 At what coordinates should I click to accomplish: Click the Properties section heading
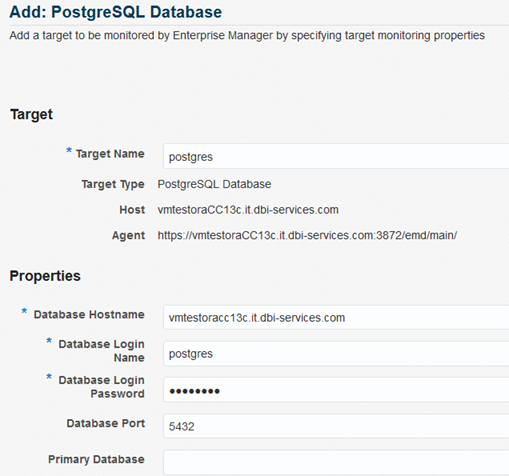[x=45, y=276]
